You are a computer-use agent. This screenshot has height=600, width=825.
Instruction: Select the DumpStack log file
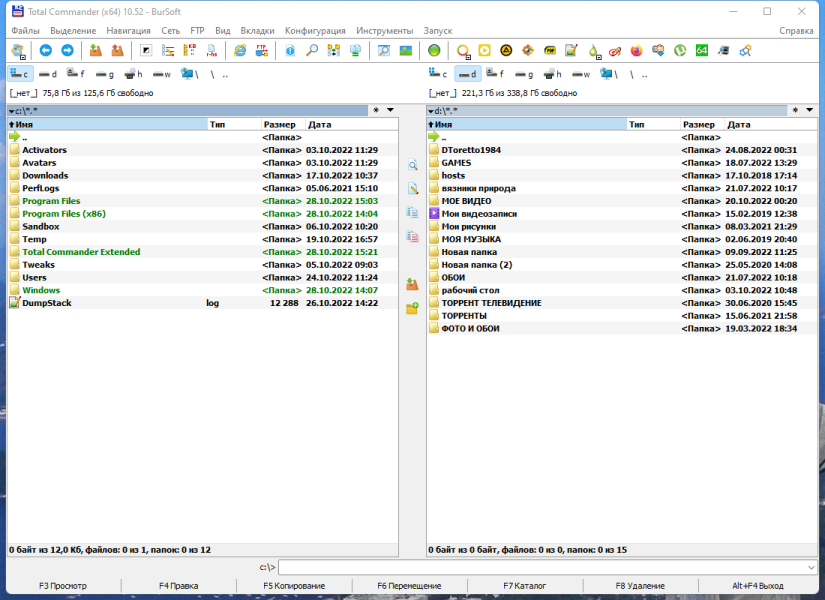pyautogui.click(x=203, y=303)
